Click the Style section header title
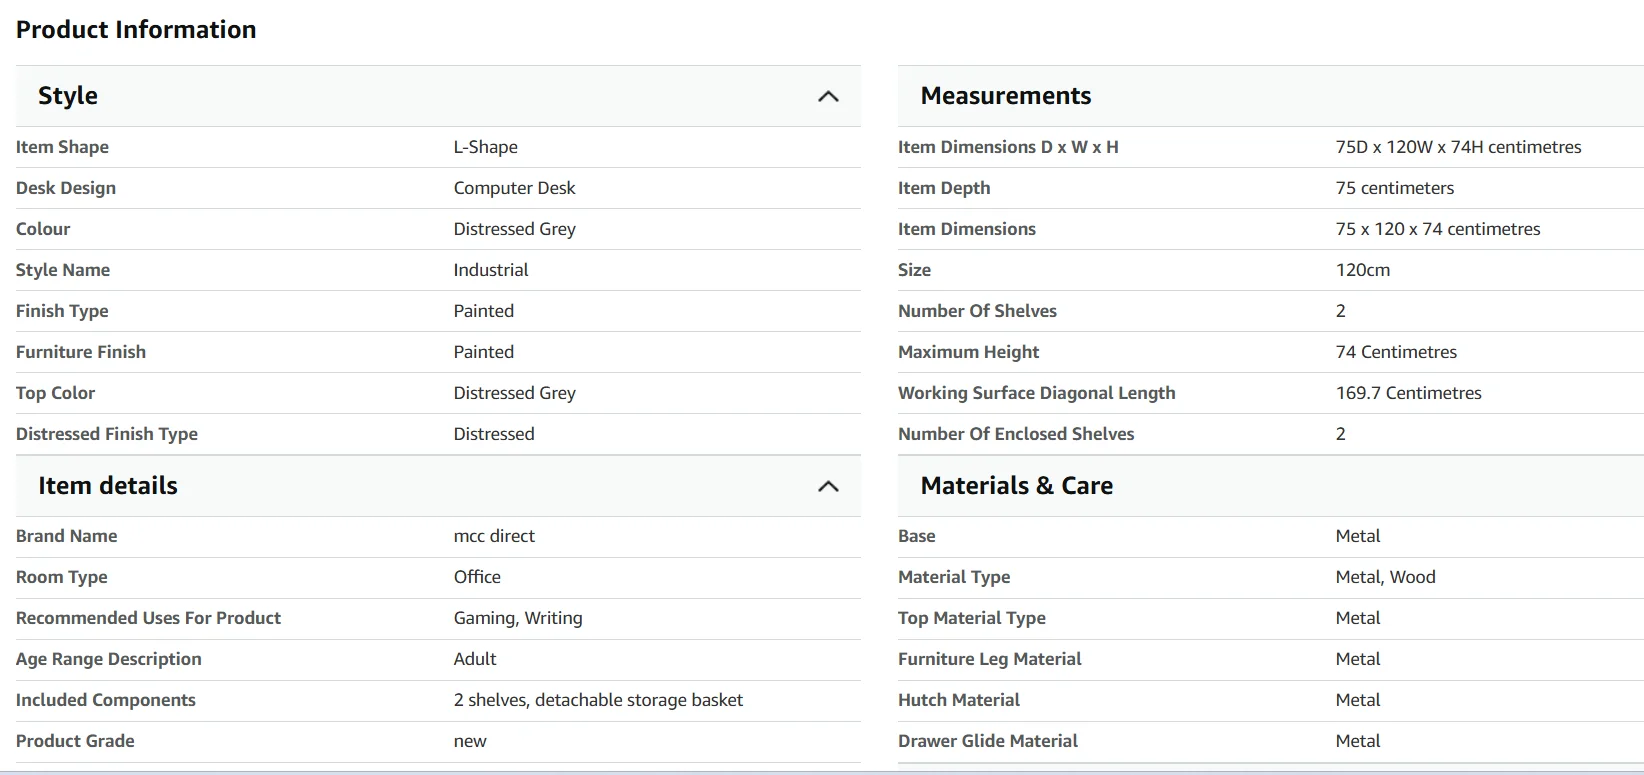The width and height of the screenshot is (1644, 775). click(x=68, y=96)
